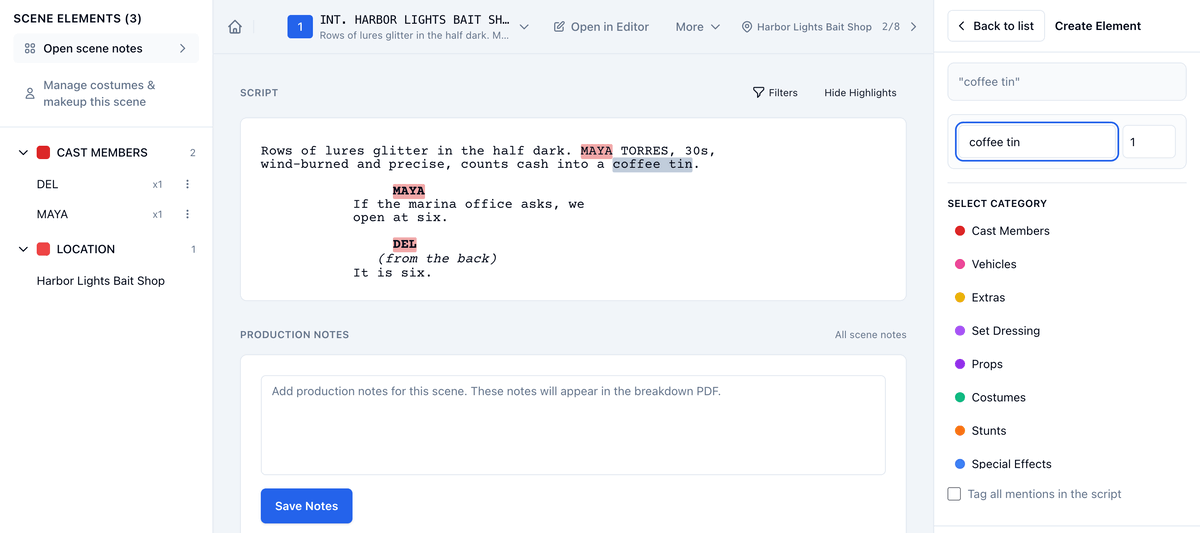1200x533 pixels.
Task: Click the quantity field showing 1
Action: (x=1148, y=142)
